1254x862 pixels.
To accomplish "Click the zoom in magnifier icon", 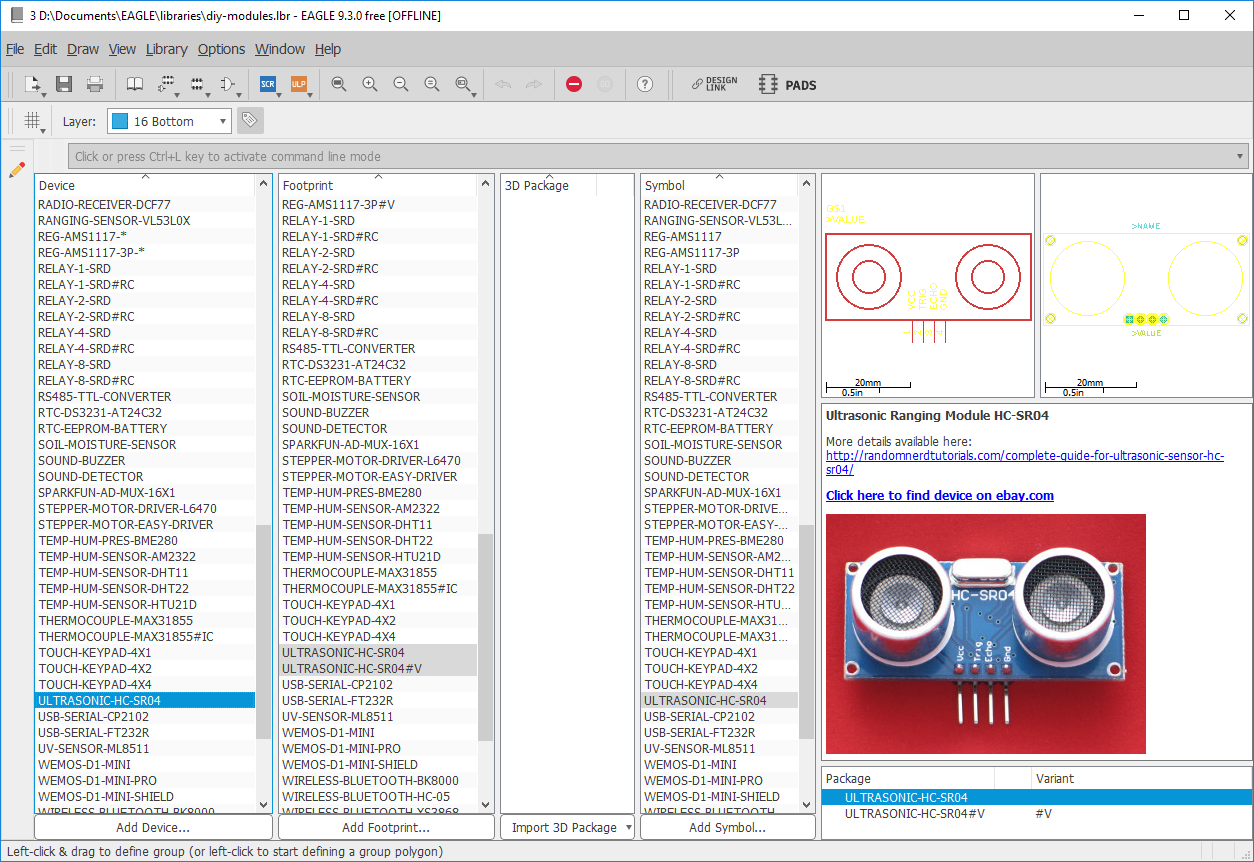I will click(370, 85).
